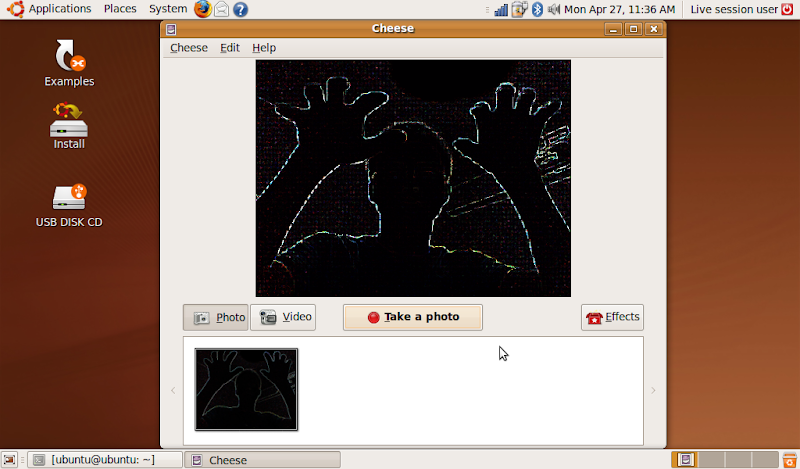Click the red power shutdown icon
800x469 pixels.
coord(788,9)
